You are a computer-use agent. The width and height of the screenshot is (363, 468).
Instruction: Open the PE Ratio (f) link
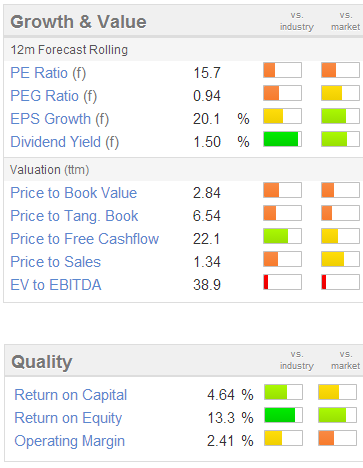click(x=48, y=73)
